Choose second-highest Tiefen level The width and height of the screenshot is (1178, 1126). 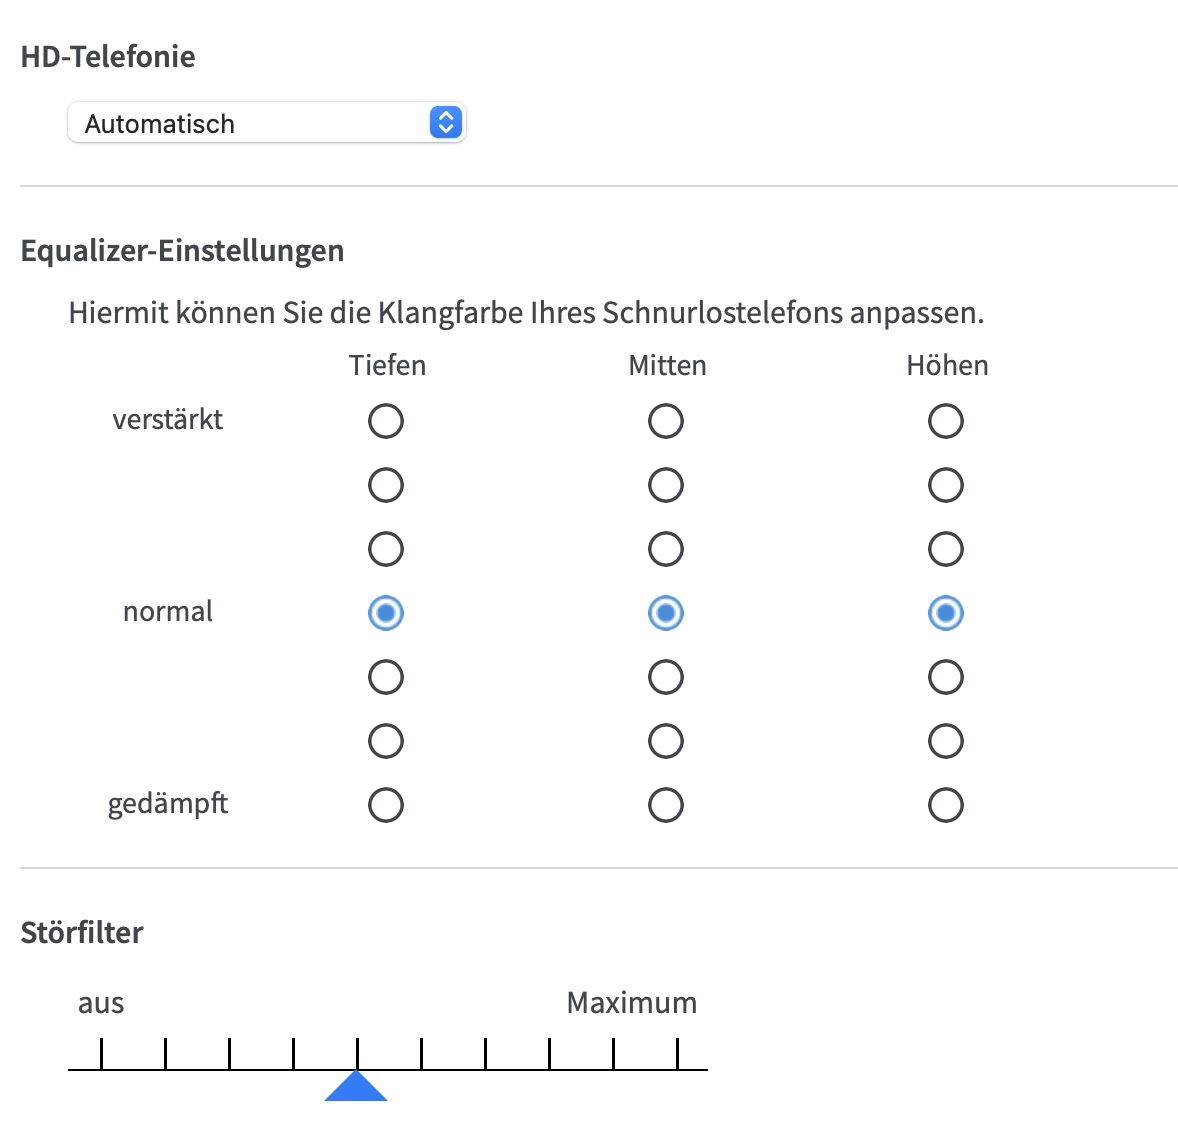[386, 485]
